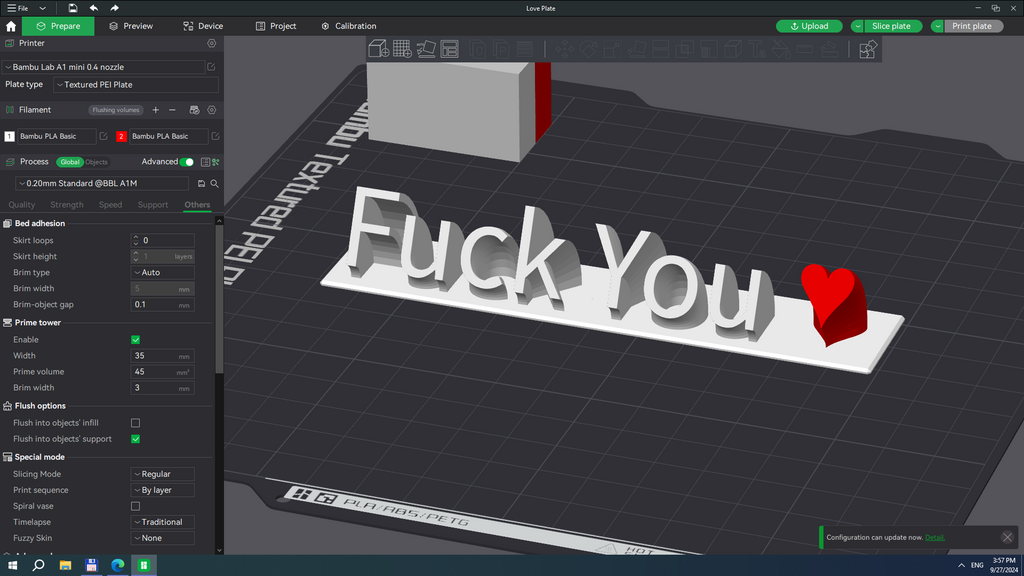Click the Auto orient toolbar icon

426,49
